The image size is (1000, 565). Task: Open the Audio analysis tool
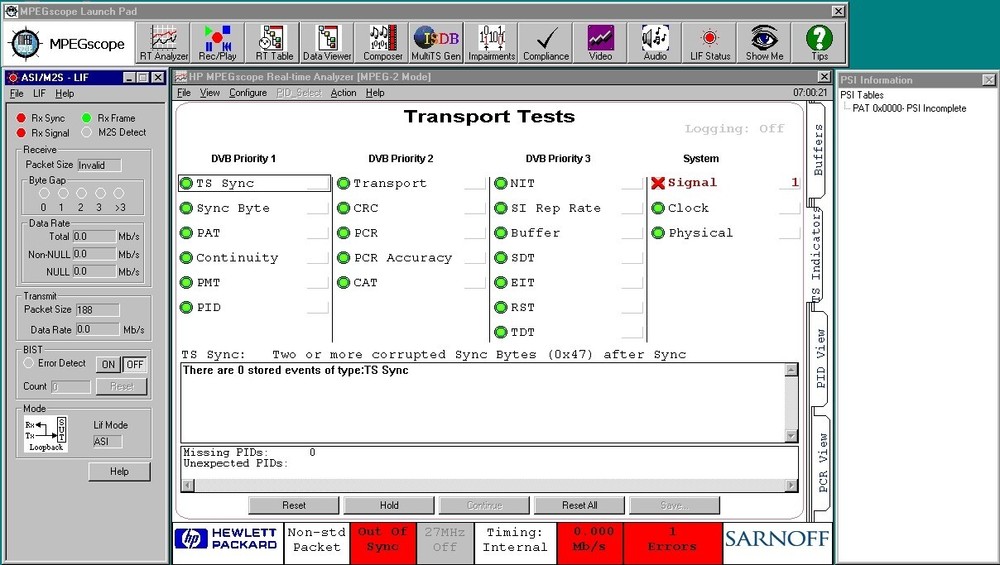point(655,43)
